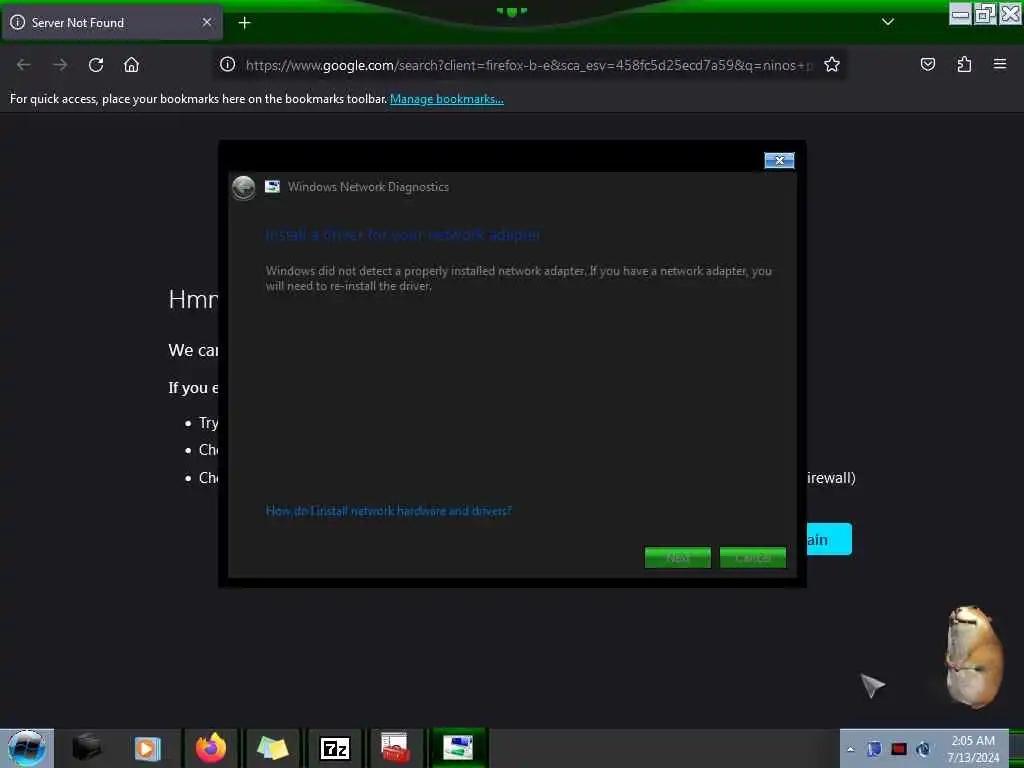Open How do I install network hardware link
Viewport: 1024px width, 768px height.
389,511
